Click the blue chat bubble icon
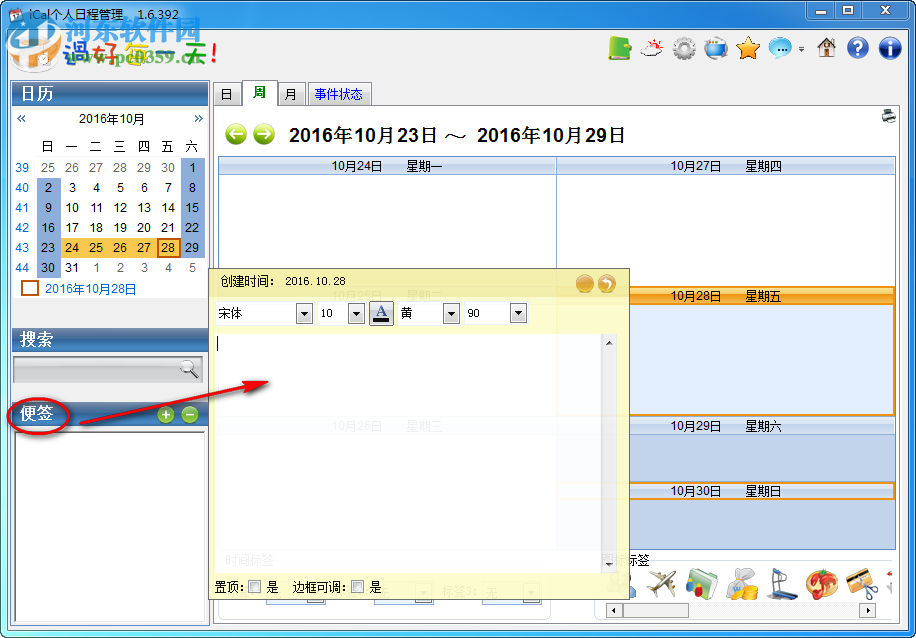Image resolution: width=916 pixels, height=638 pixels. 780,48
